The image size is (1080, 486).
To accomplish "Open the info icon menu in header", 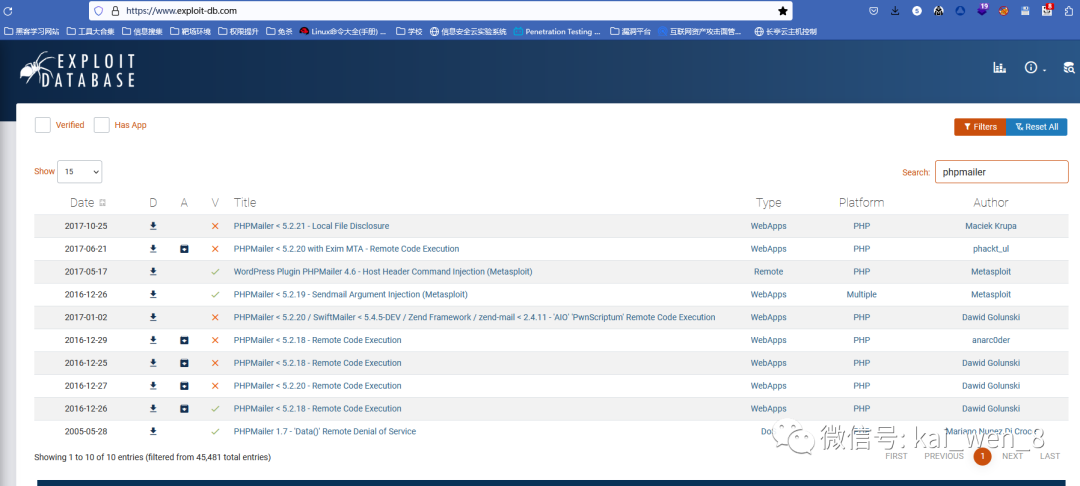I will pos(1035,67).
